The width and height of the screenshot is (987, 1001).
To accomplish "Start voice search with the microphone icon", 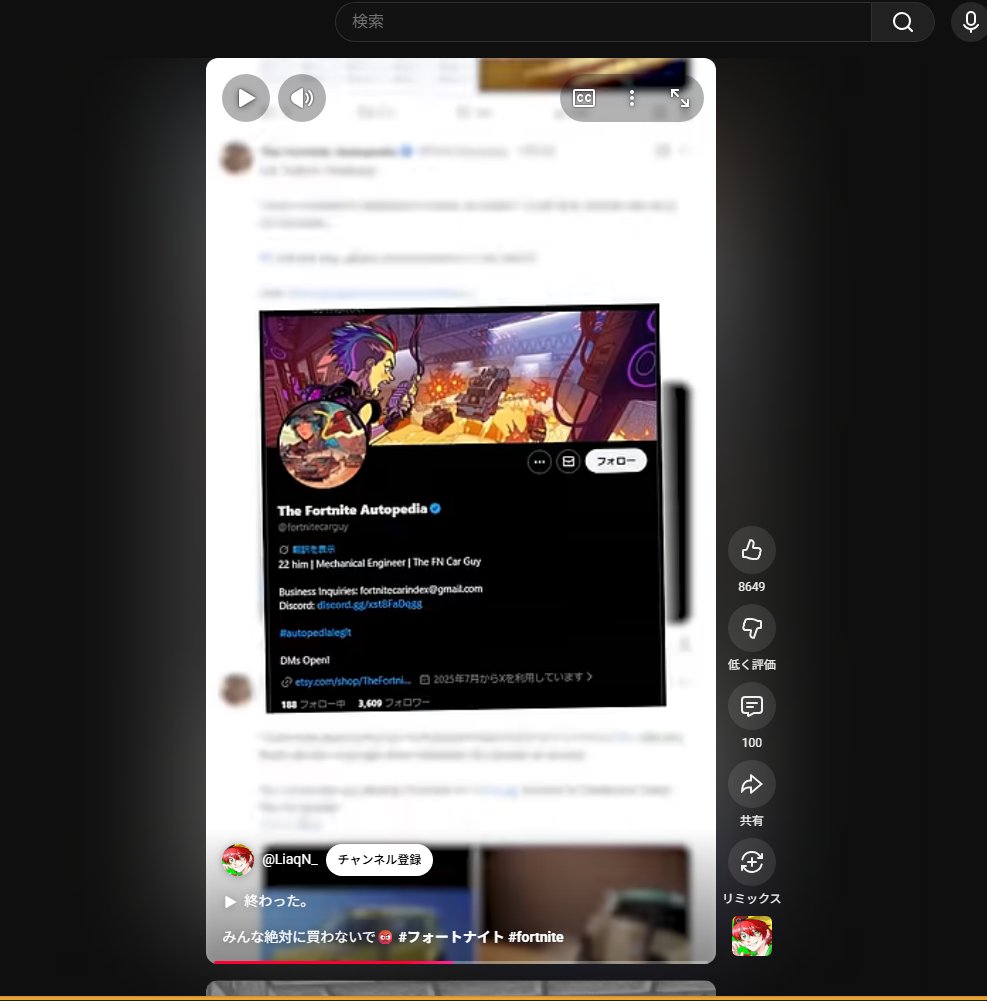I will [970, 22].
